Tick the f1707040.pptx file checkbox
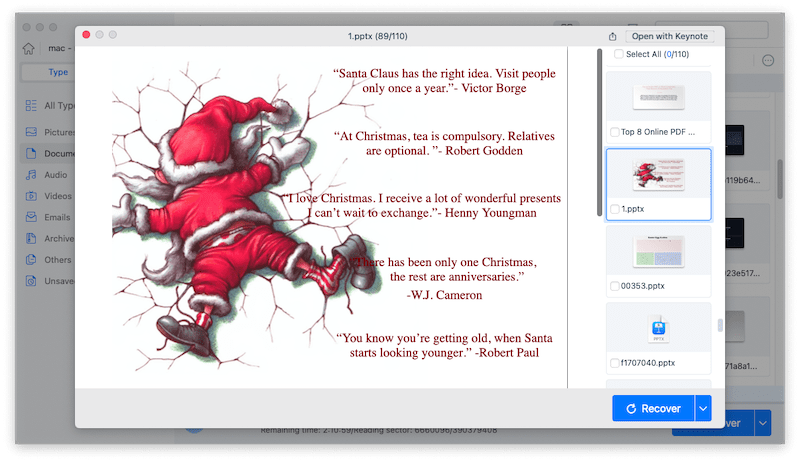800x462 pixels. pyautogui.click(x=615, y=363)
